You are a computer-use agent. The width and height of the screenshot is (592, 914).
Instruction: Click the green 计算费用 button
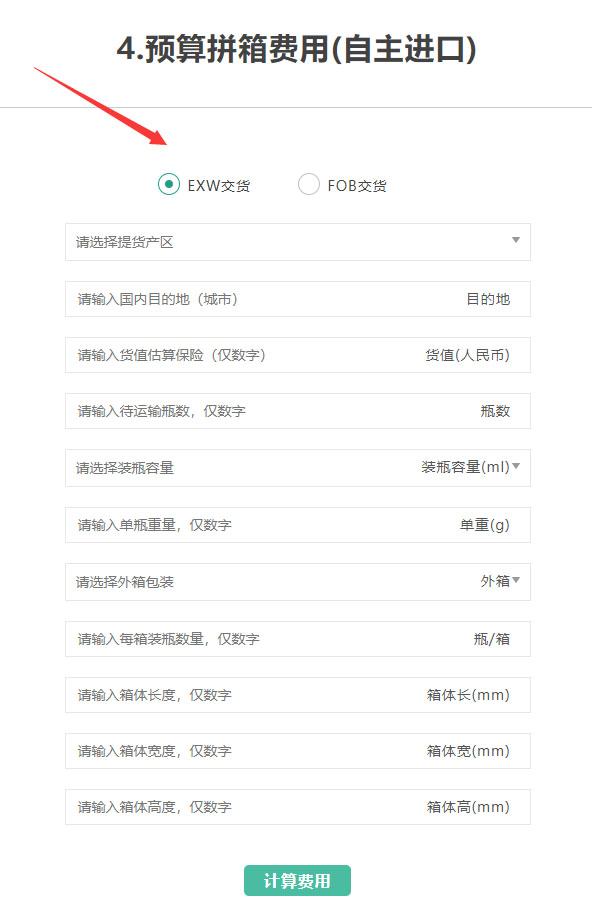(x=297, y=880)
